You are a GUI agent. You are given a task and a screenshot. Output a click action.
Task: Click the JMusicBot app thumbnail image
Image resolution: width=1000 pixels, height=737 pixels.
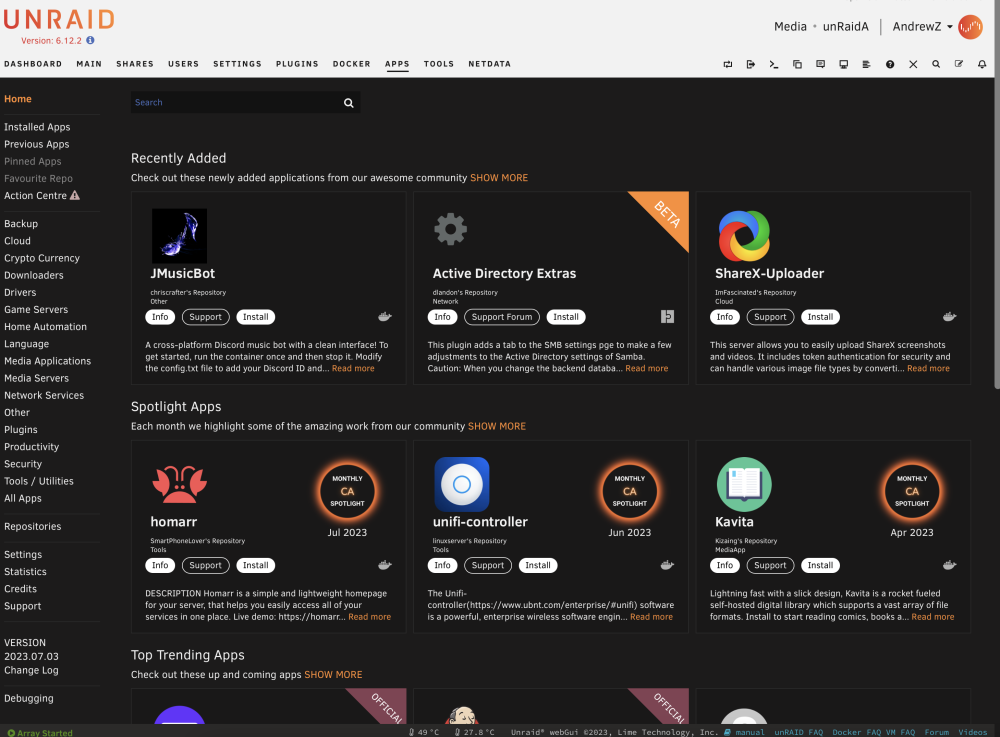pos(179,236)
